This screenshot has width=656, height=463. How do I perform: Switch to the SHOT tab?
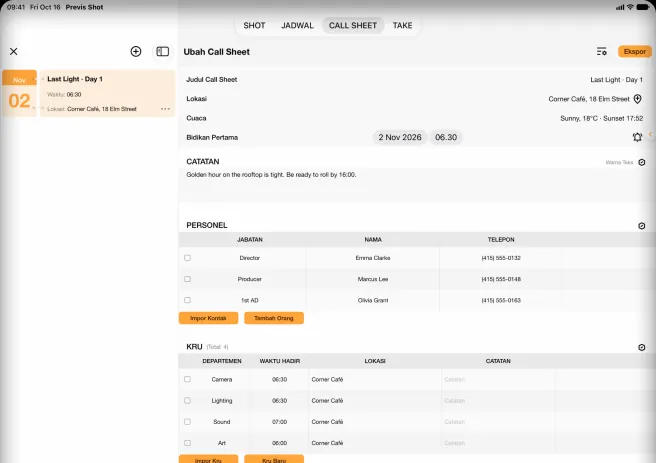tap(254, 26)
